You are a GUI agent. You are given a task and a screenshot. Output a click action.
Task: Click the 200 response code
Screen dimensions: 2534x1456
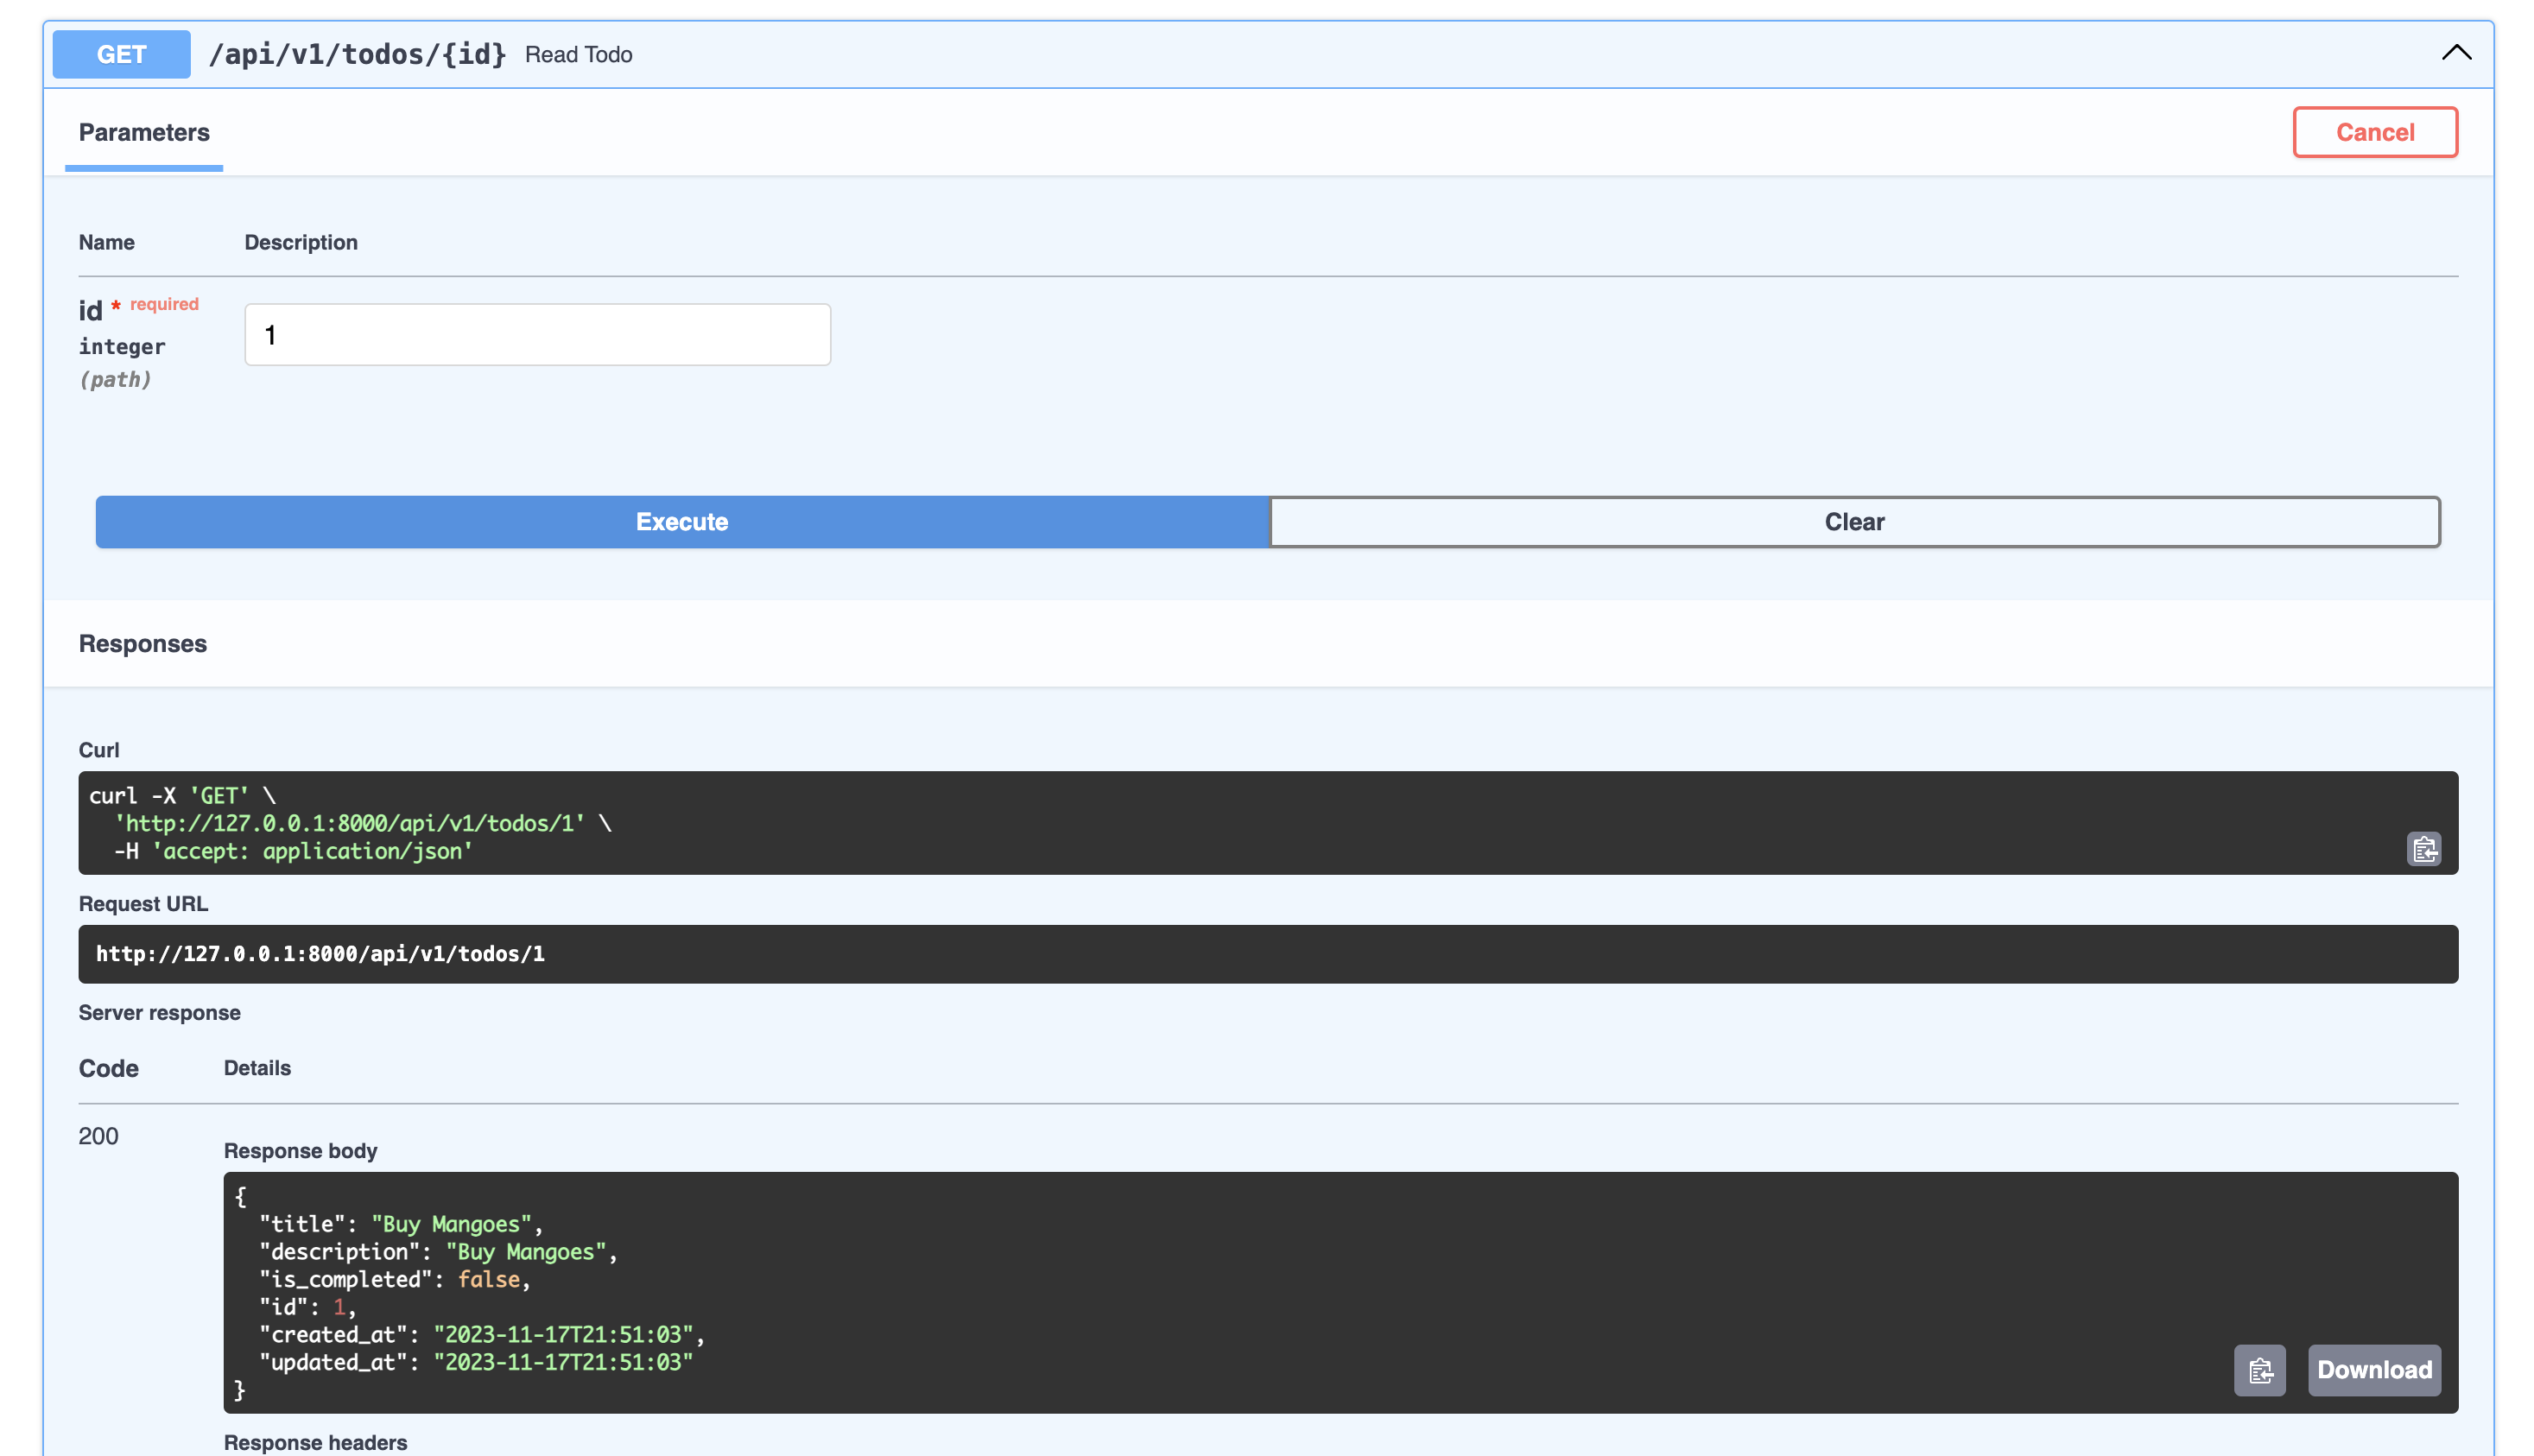click(98, 1136)
